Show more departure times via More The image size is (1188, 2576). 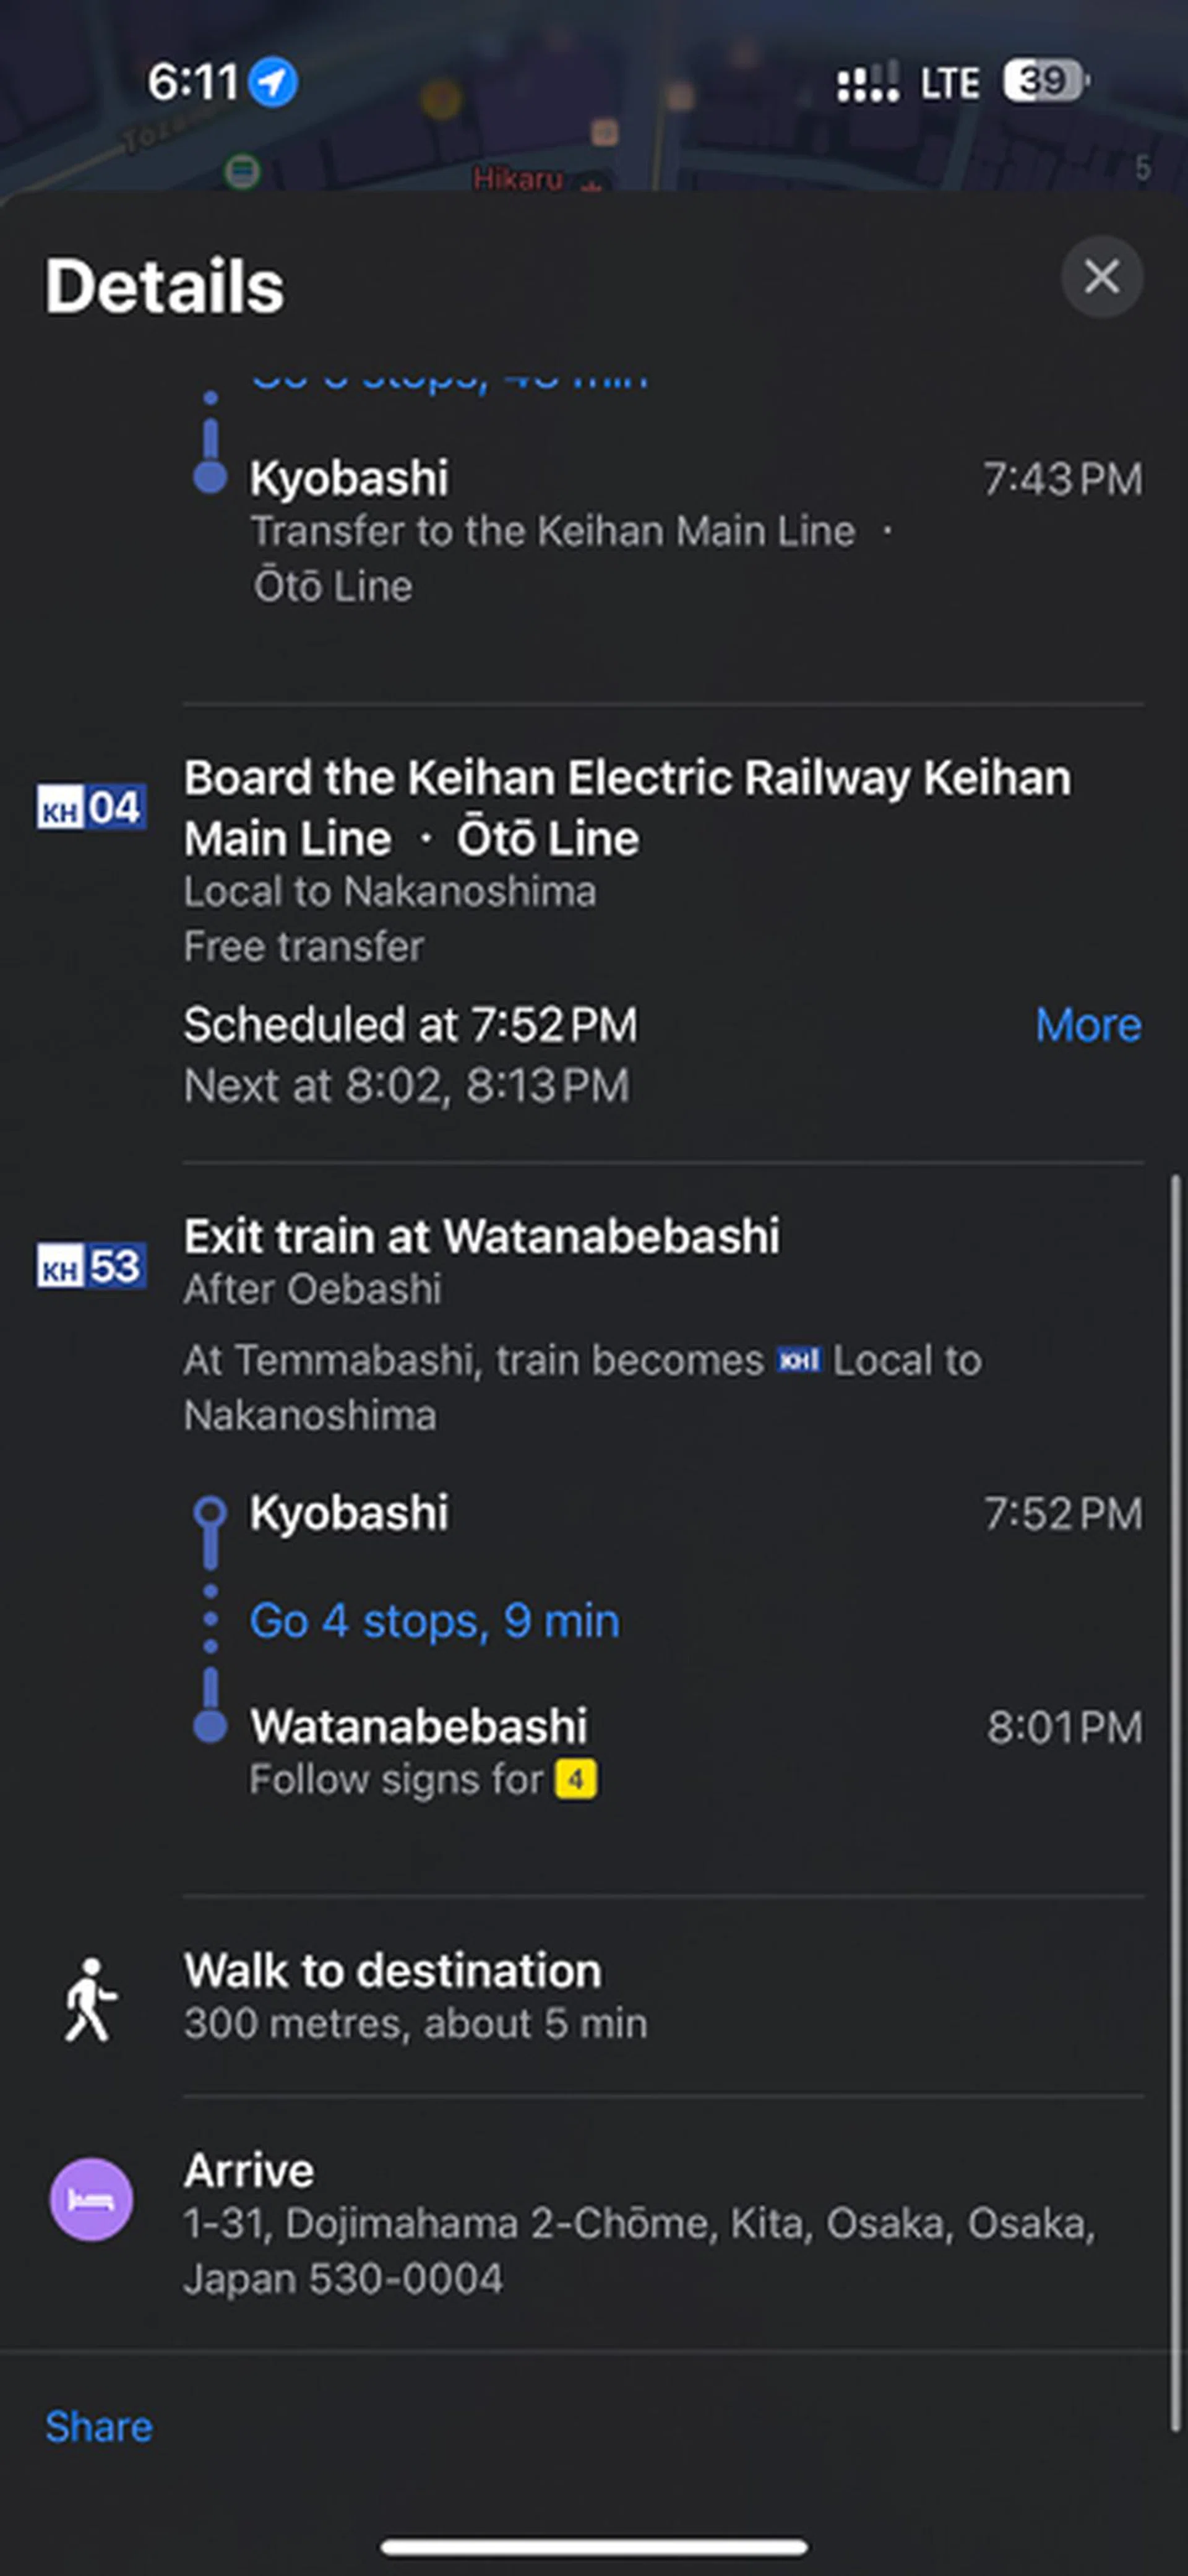coord(1088,1025)
